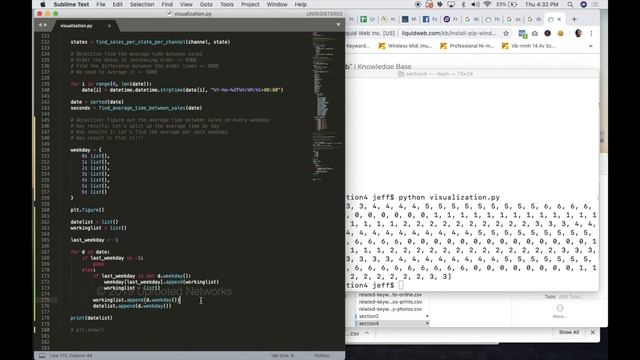
Task: Click the terminal prompt input line
Action: [x=471, y=285]
